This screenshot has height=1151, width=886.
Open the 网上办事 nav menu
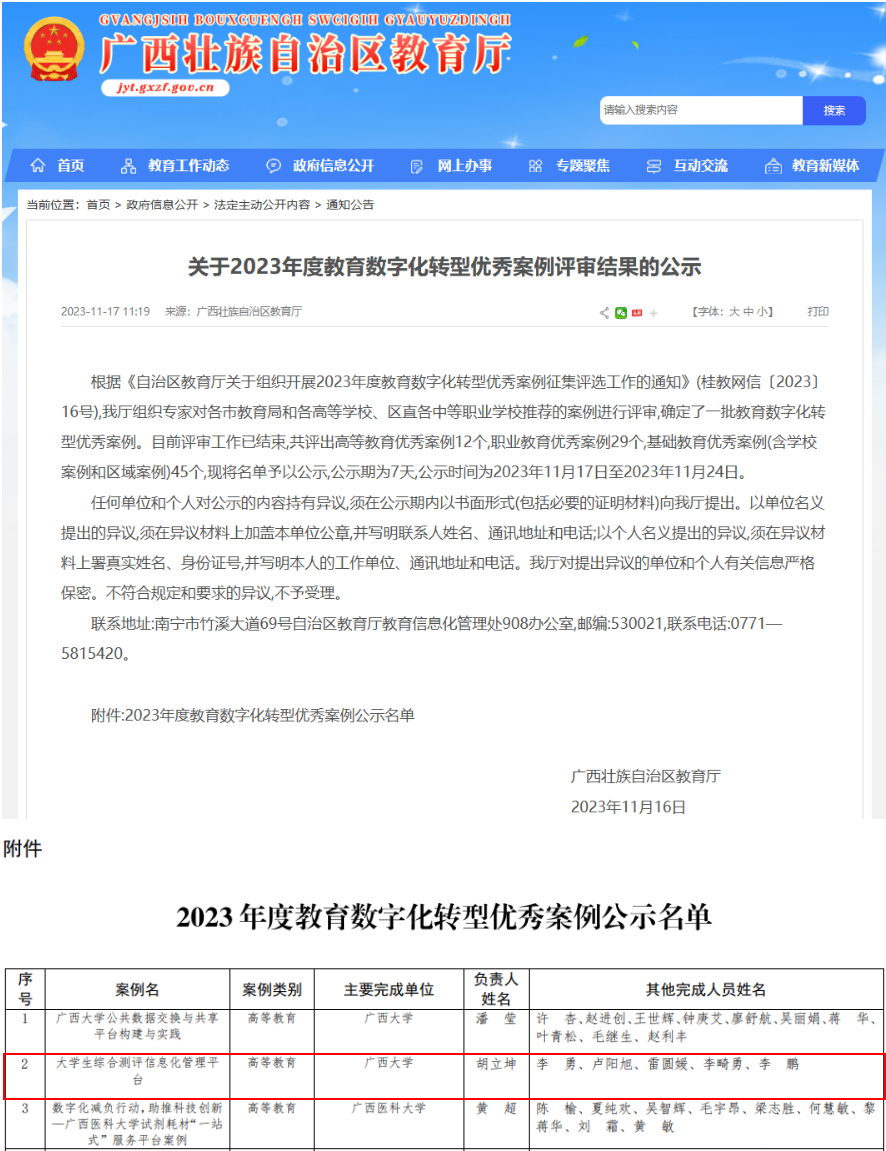pos(464,166)
